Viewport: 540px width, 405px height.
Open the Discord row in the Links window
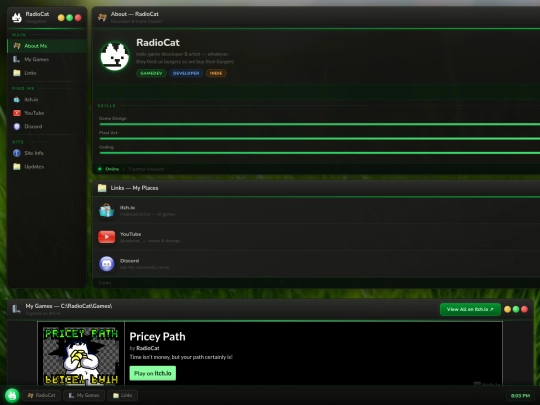coord(316,264)
